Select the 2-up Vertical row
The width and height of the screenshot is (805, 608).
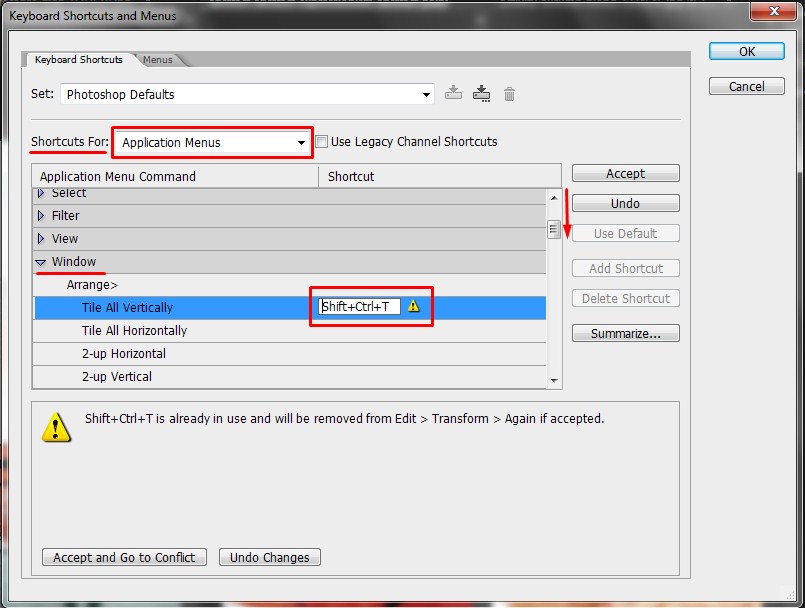pyautogui.click(x=290, y=377)
